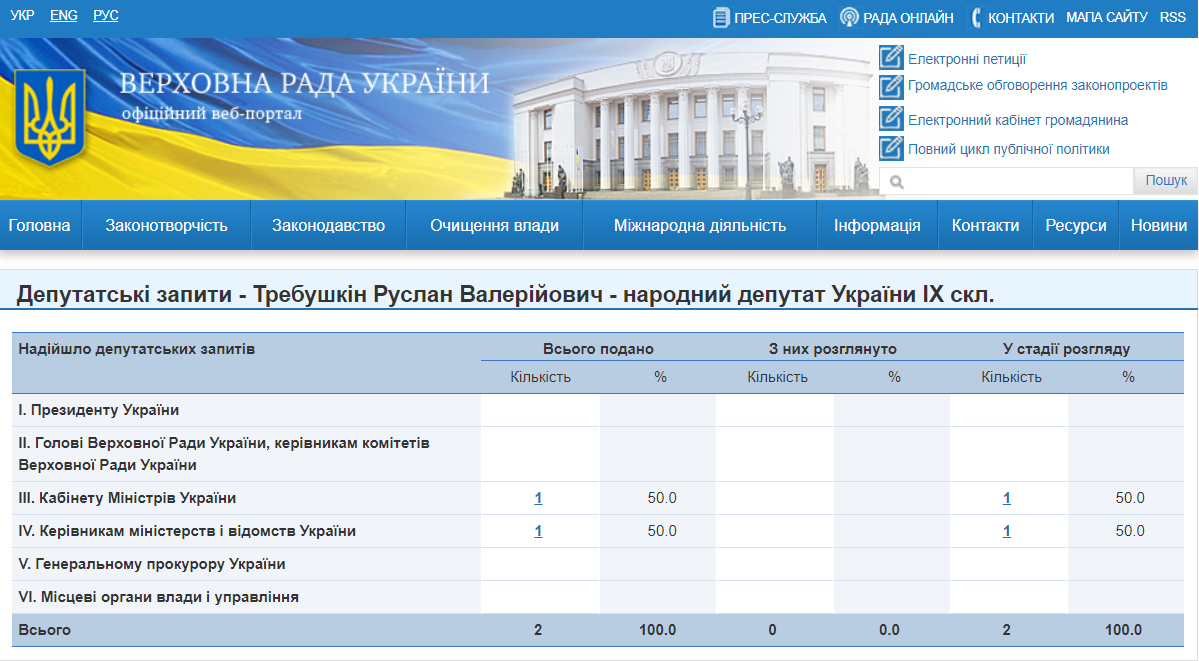Open the Інформація menu item

[x=877, y=225]
